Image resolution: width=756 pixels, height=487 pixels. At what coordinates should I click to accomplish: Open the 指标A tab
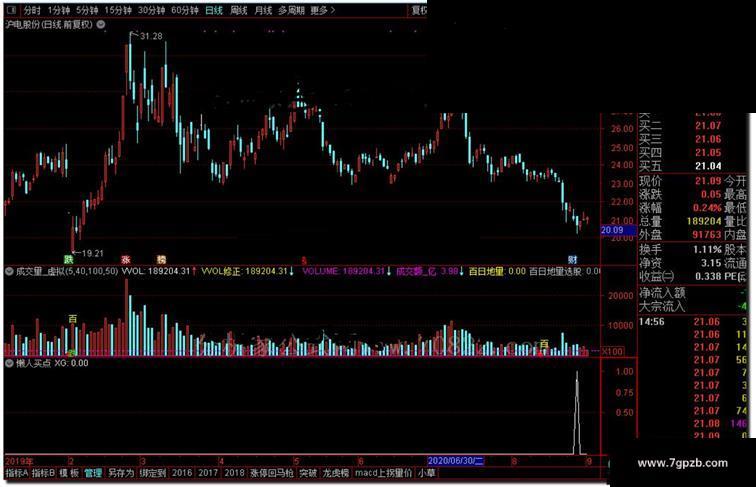tap(17, 473)
